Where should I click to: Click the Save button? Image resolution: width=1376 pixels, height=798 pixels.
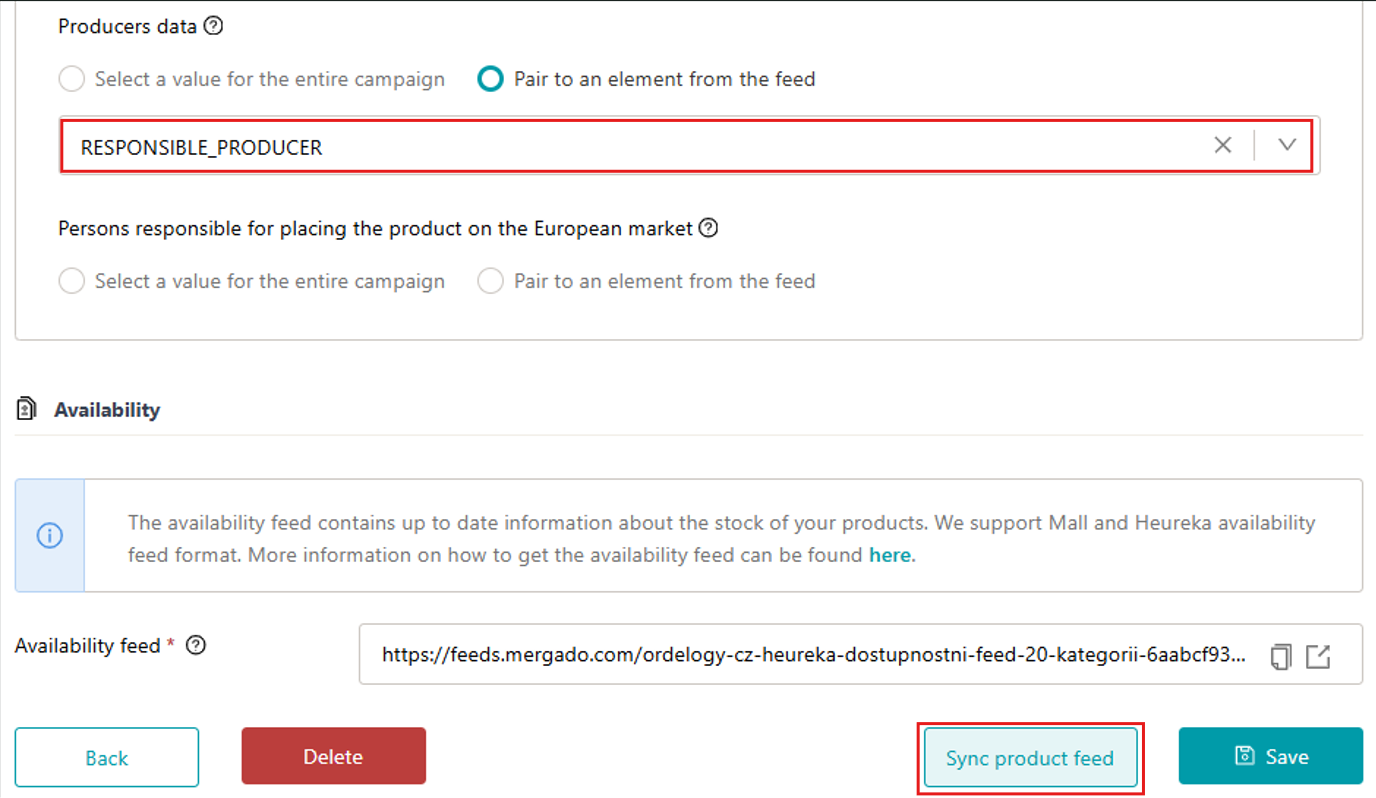1270,756
